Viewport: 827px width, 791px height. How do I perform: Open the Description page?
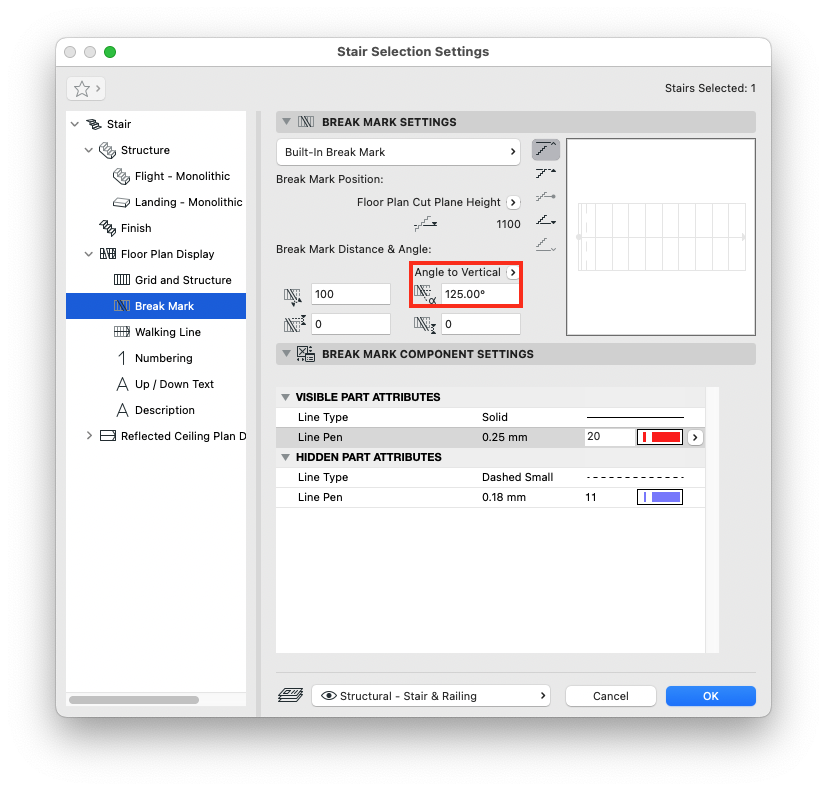point(165,410)
